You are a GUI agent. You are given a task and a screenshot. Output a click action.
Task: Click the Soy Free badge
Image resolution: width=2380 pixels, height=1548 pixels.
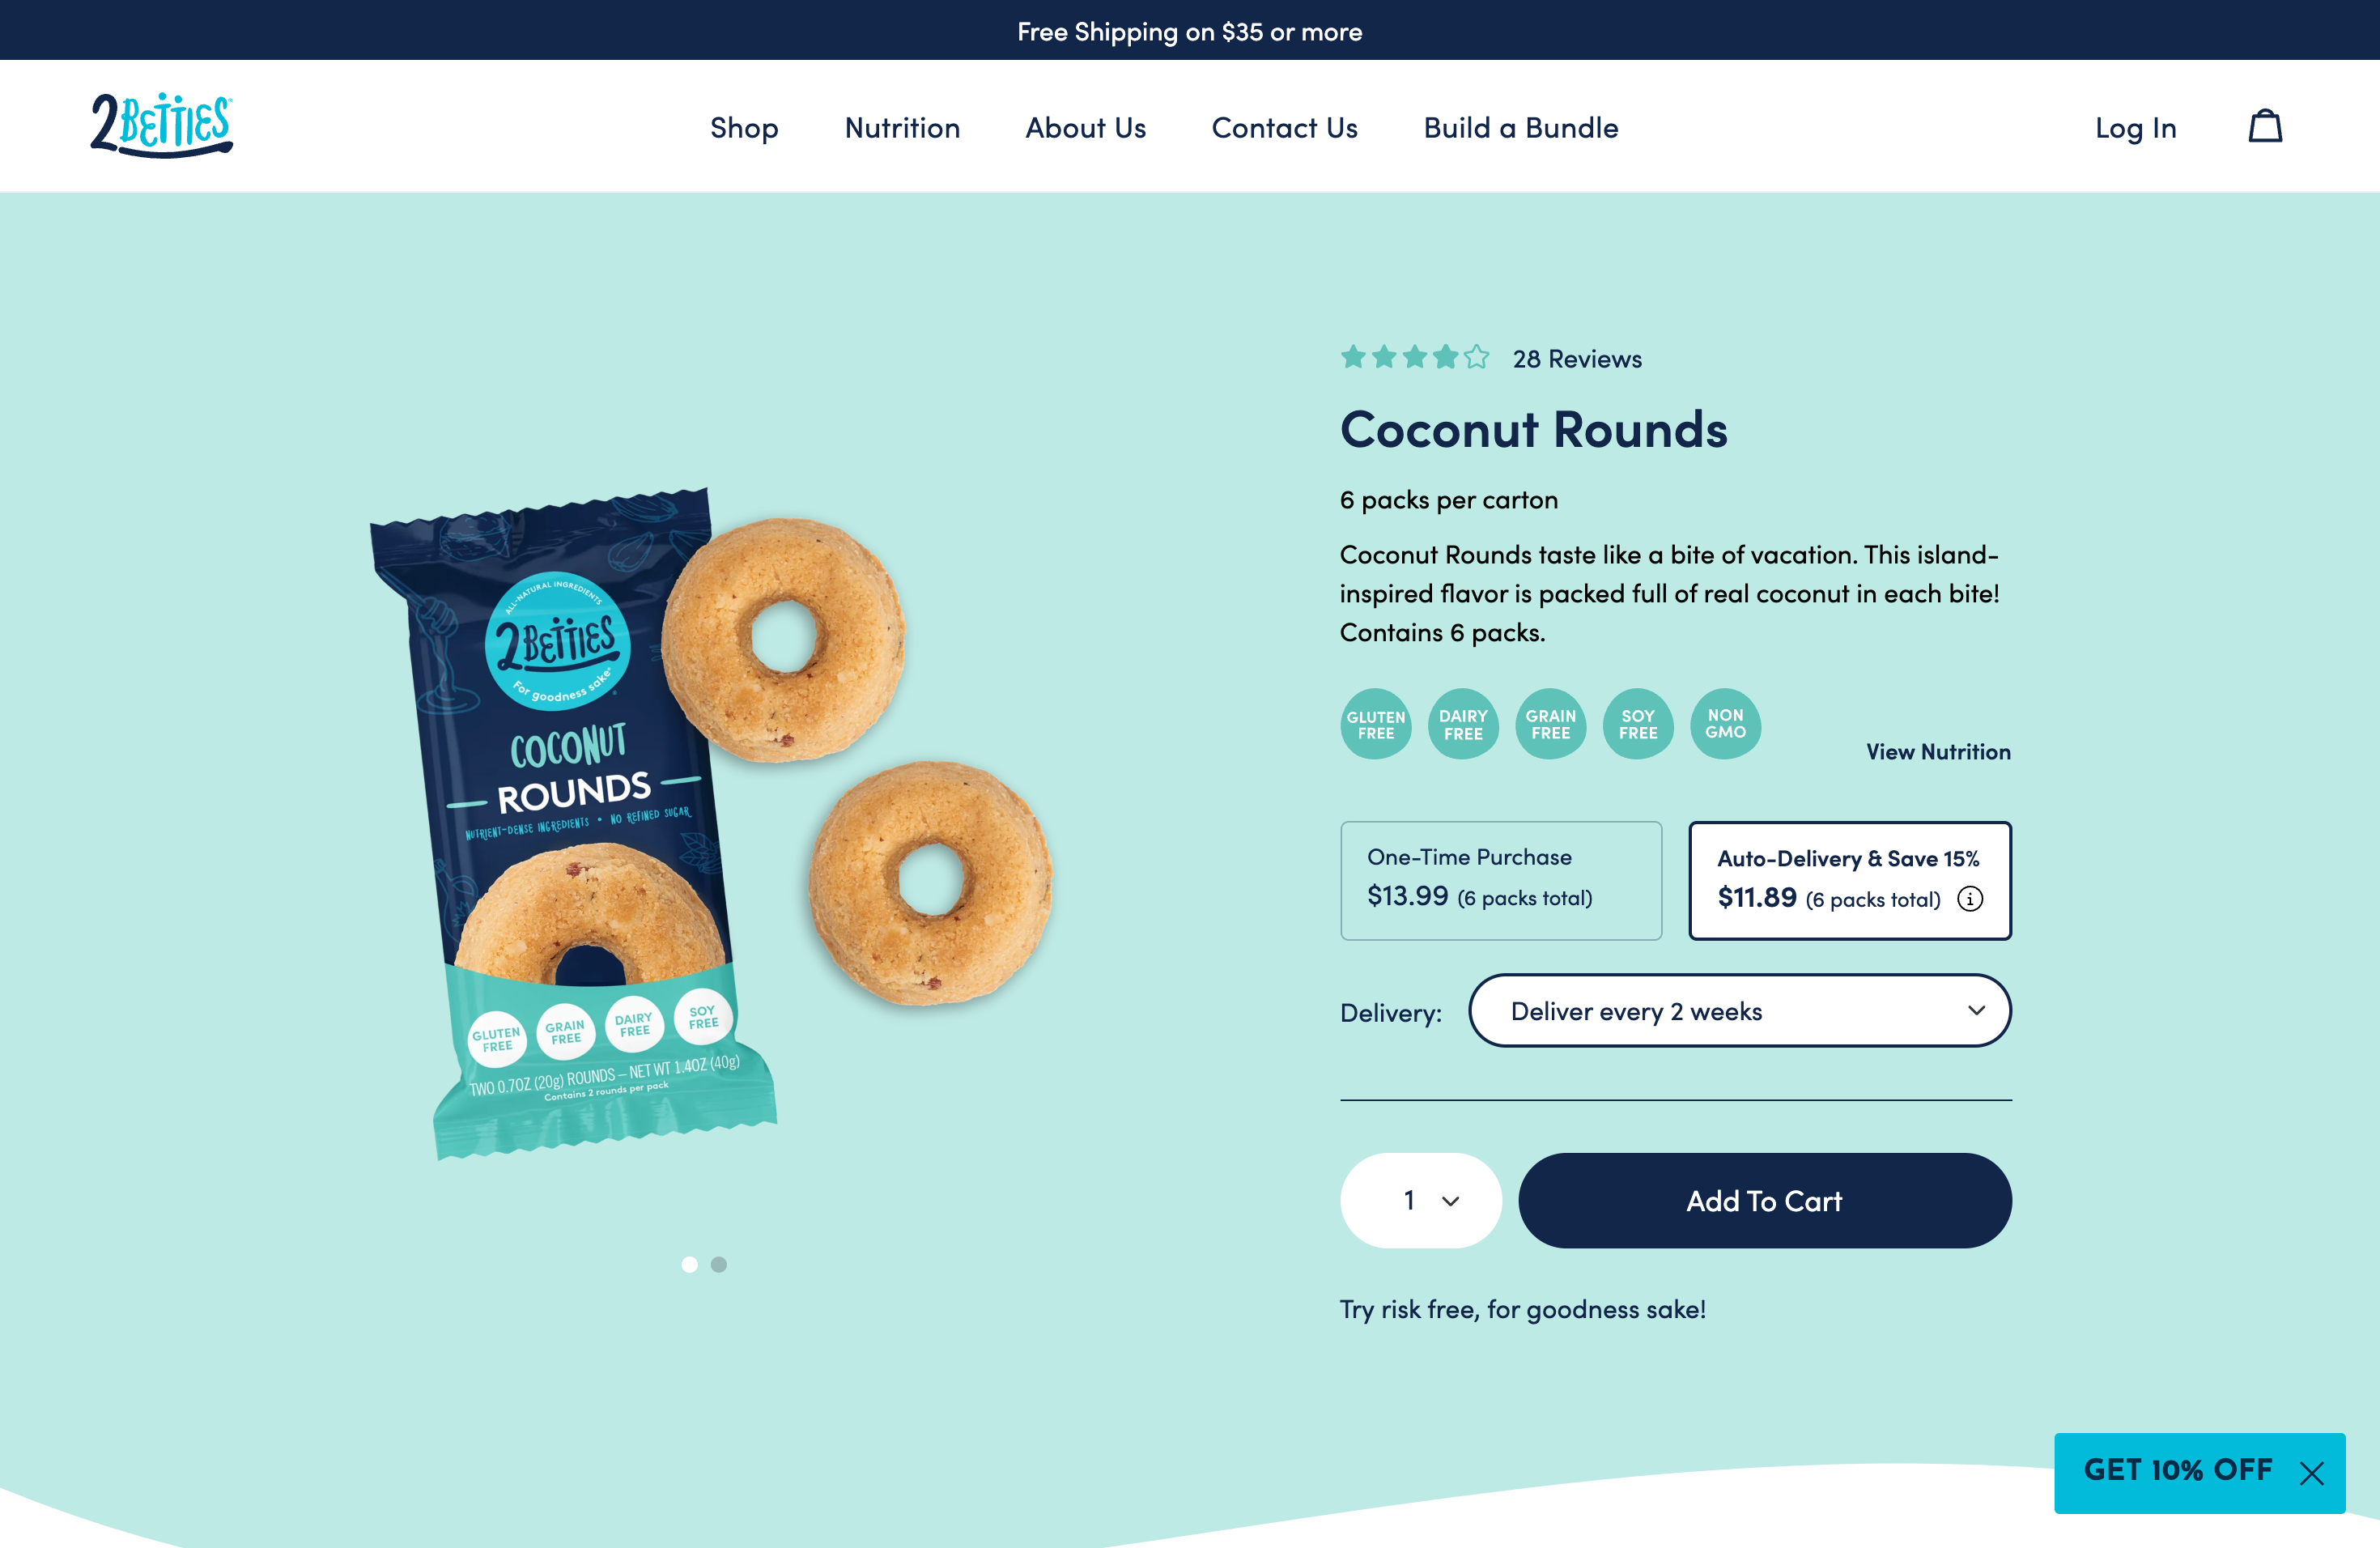[1638, 724]
